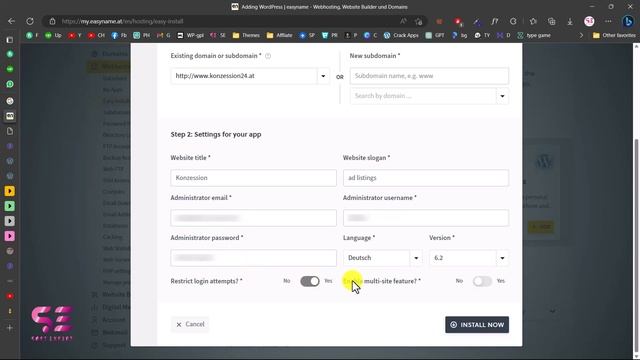
Task: Click the Administrator email field
Action: [253, 218]
